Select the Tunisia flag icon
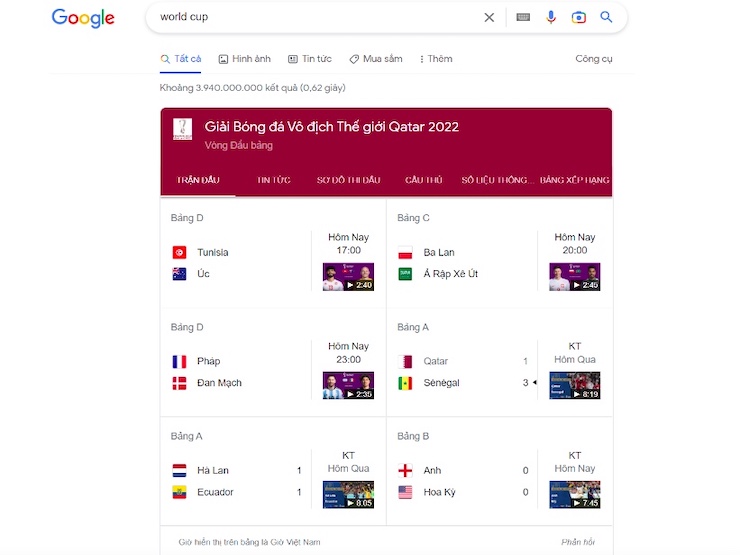 [x=179, y=252]
